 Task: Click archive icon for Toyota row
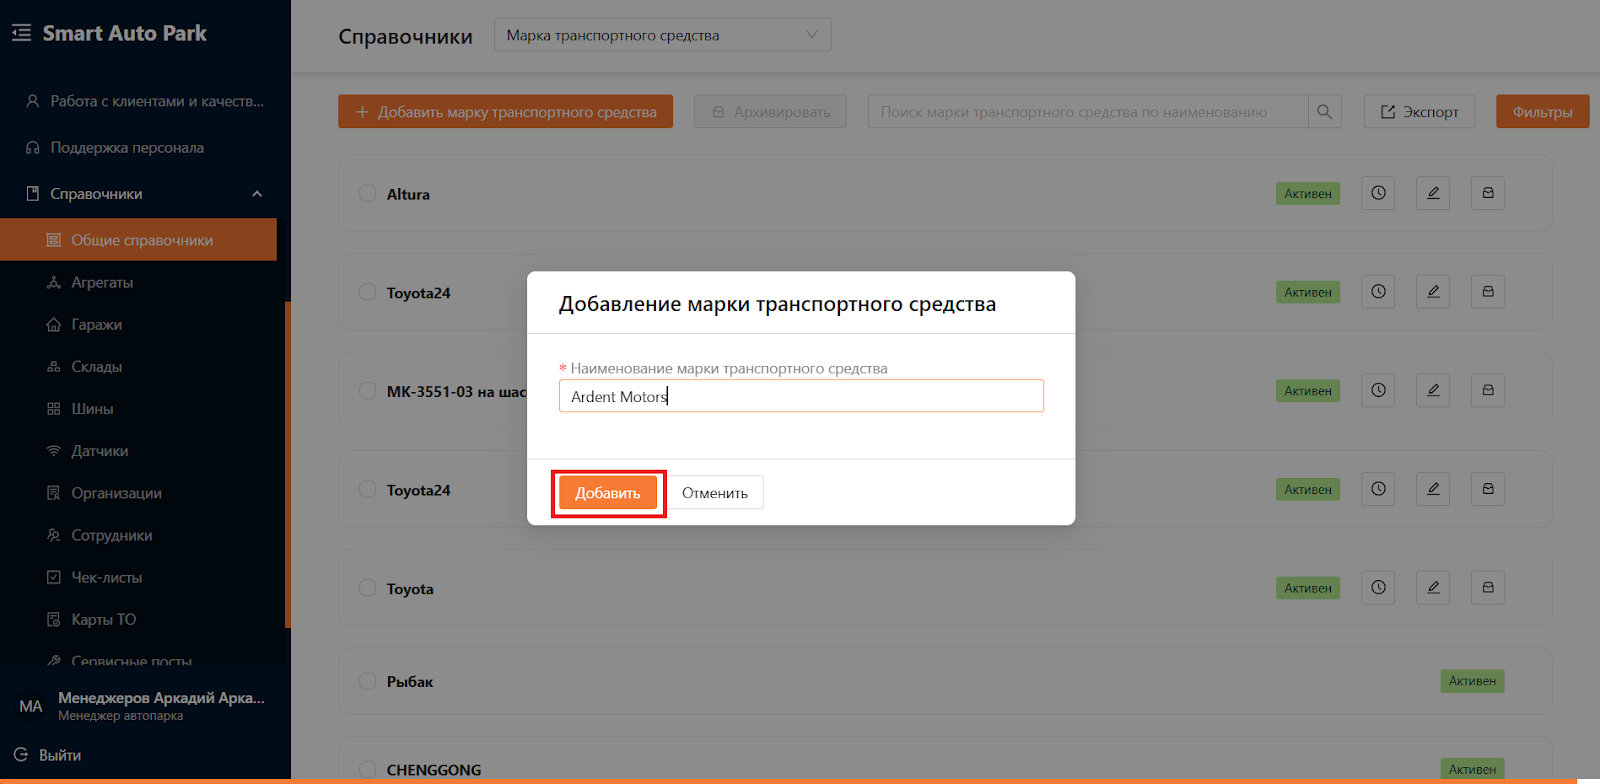click(1488, 588)
